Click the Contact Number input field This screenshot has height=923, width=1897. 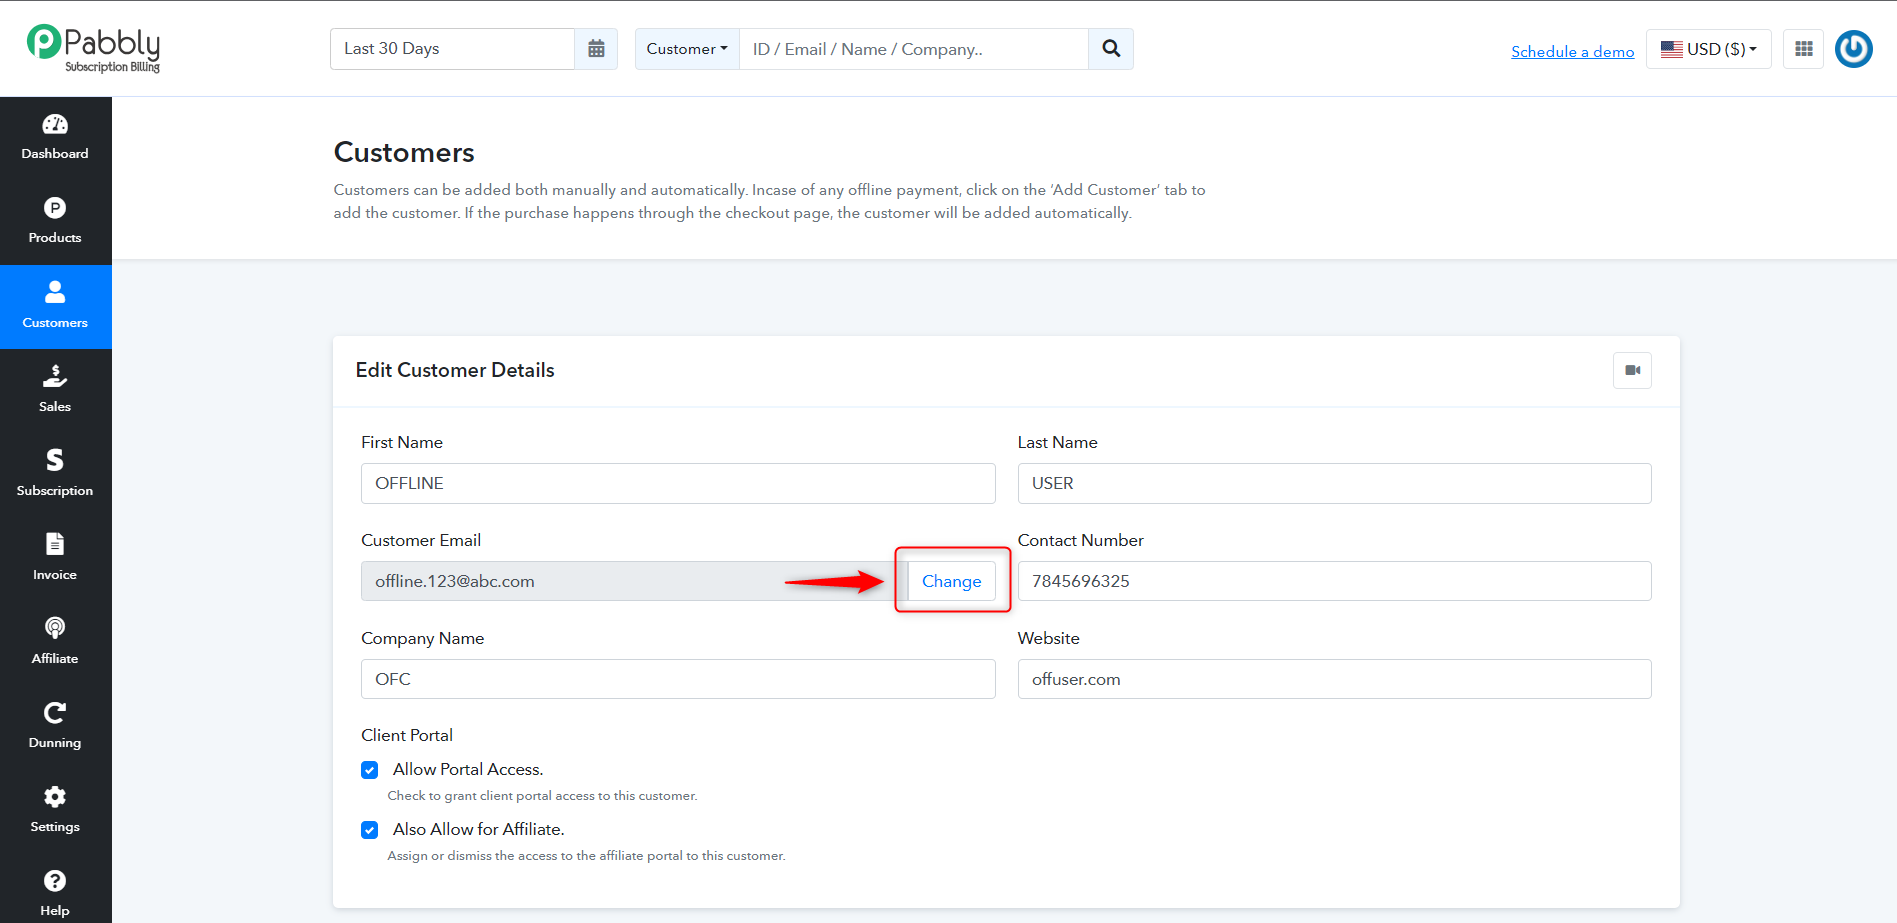coord(1334,581)
